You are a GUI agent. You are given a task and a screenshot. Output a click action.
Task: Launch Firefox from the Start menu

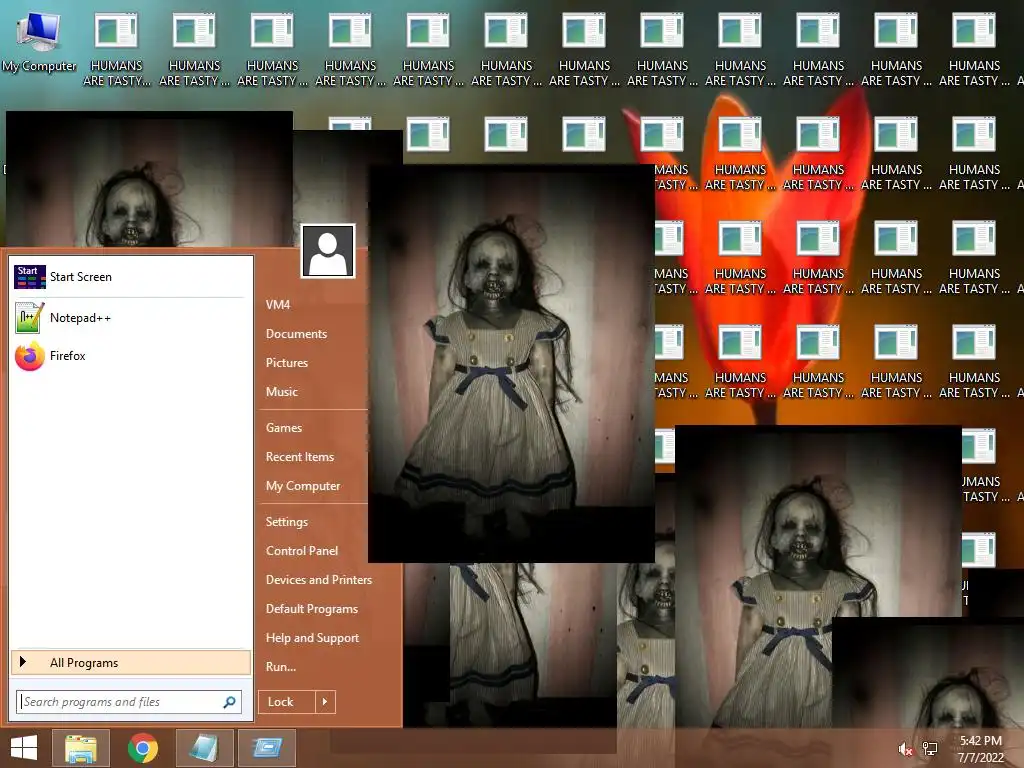coord(131,356)
